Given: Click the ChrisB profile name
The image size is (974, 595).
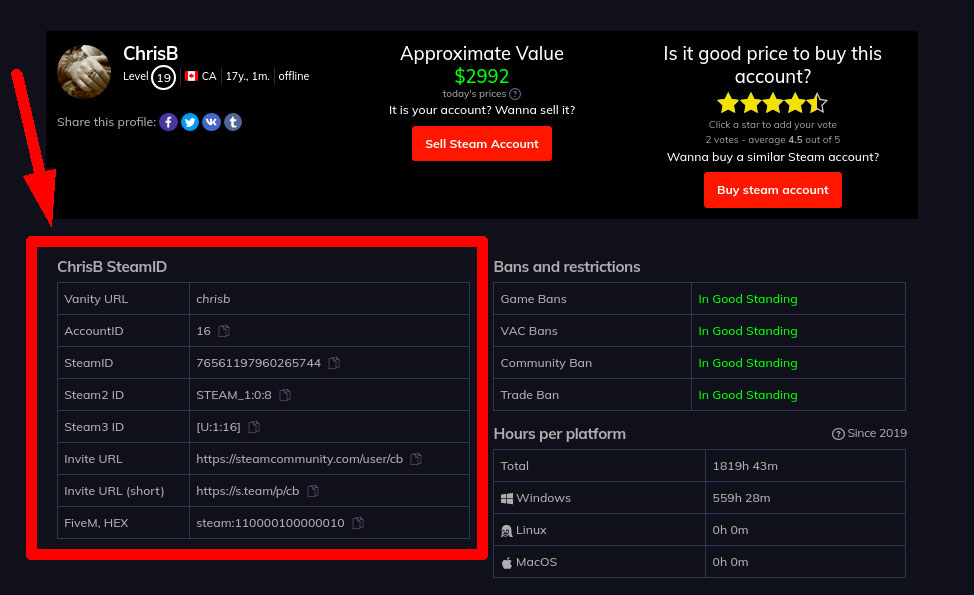Looking at the screenshot, I should point(150,53).
